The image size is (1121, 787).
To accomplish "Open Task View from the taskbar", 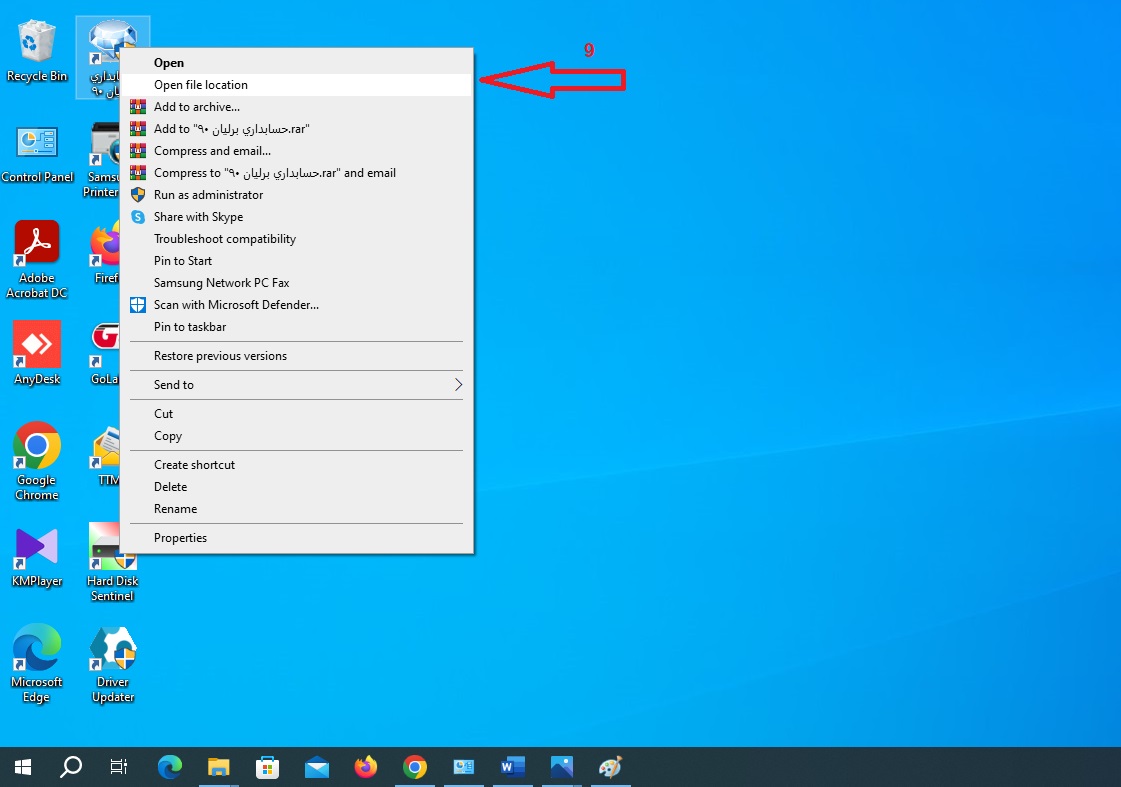I will tap(119, 767).
